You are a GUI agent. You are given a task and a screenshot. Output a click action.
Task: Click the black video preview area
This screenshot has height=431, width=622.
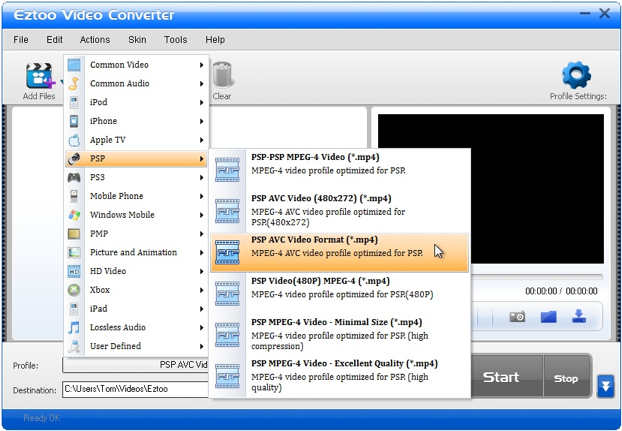[x=491, y=189]
